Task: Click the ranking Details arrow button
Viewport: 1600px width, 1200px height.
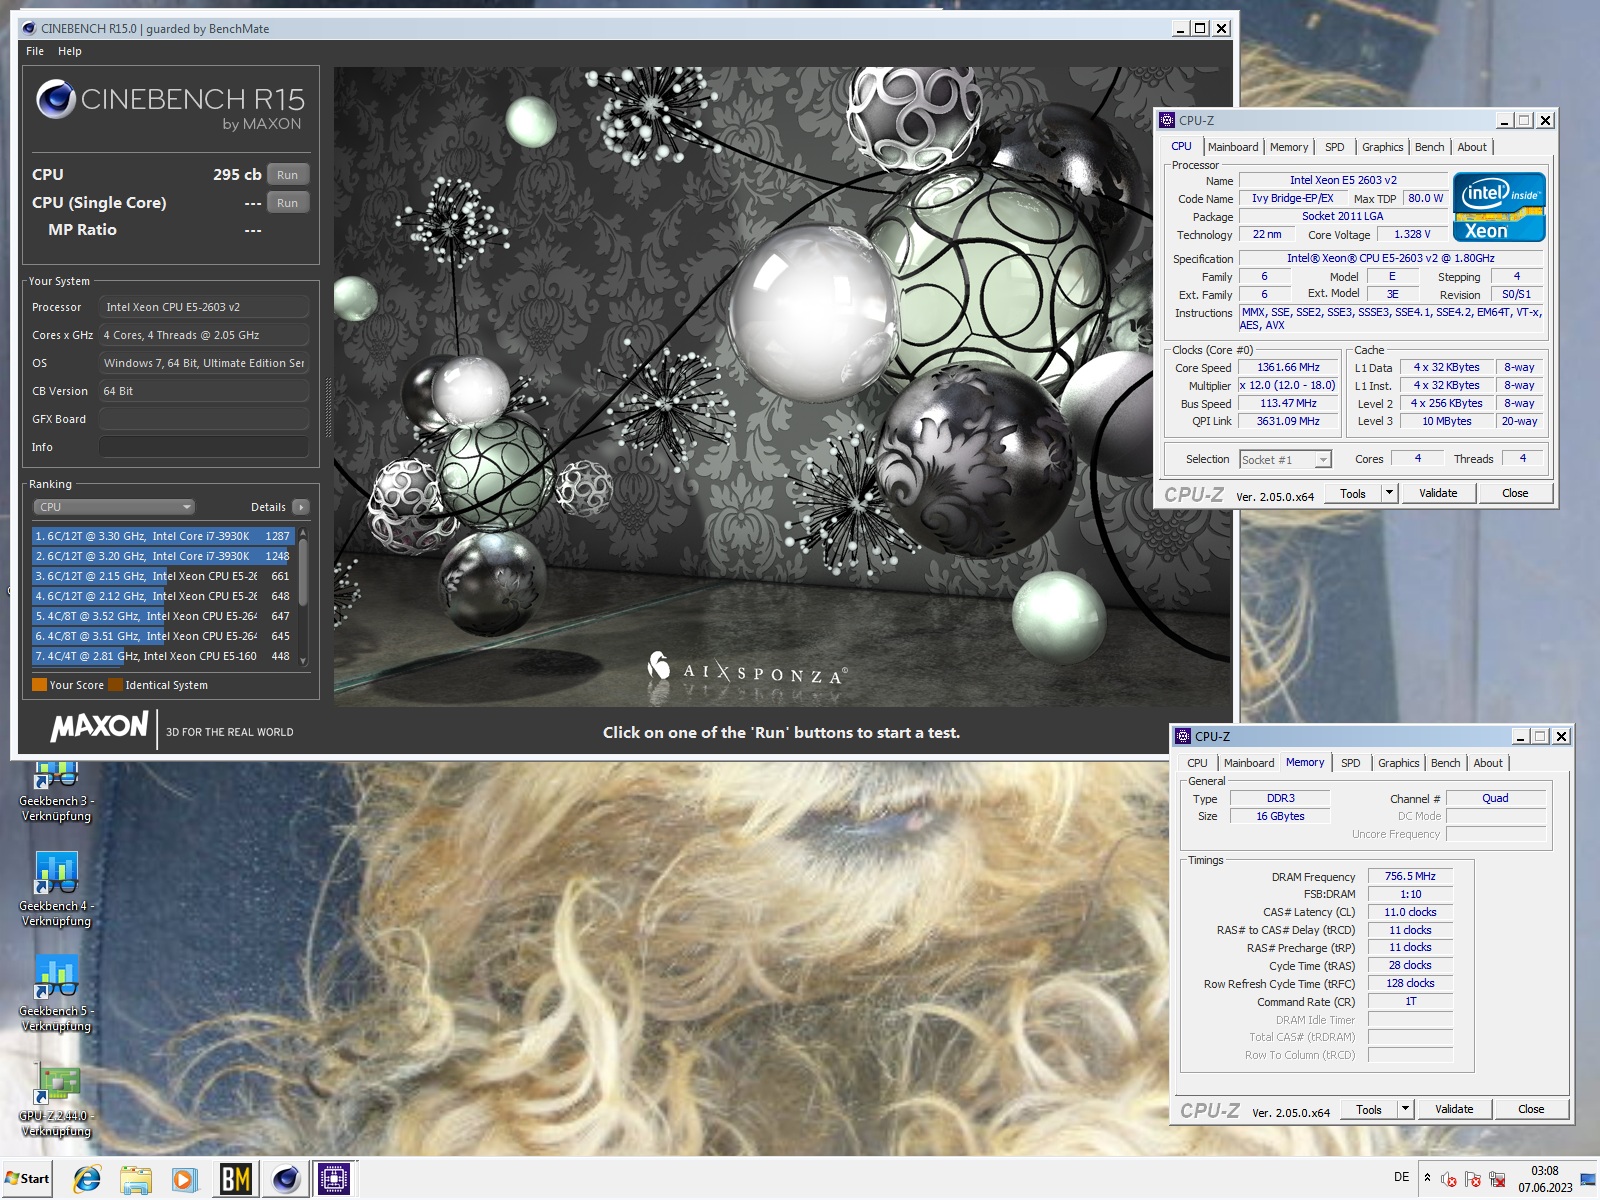Action: tap(301, 507)
